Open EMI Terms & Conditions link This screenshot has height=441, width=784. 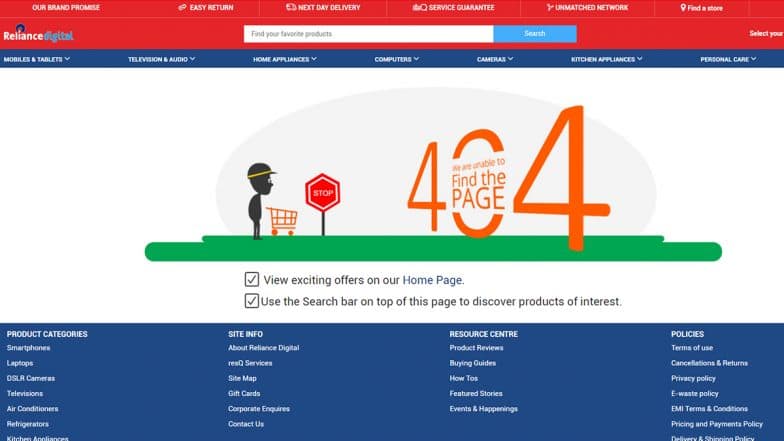tap(710, 408)
